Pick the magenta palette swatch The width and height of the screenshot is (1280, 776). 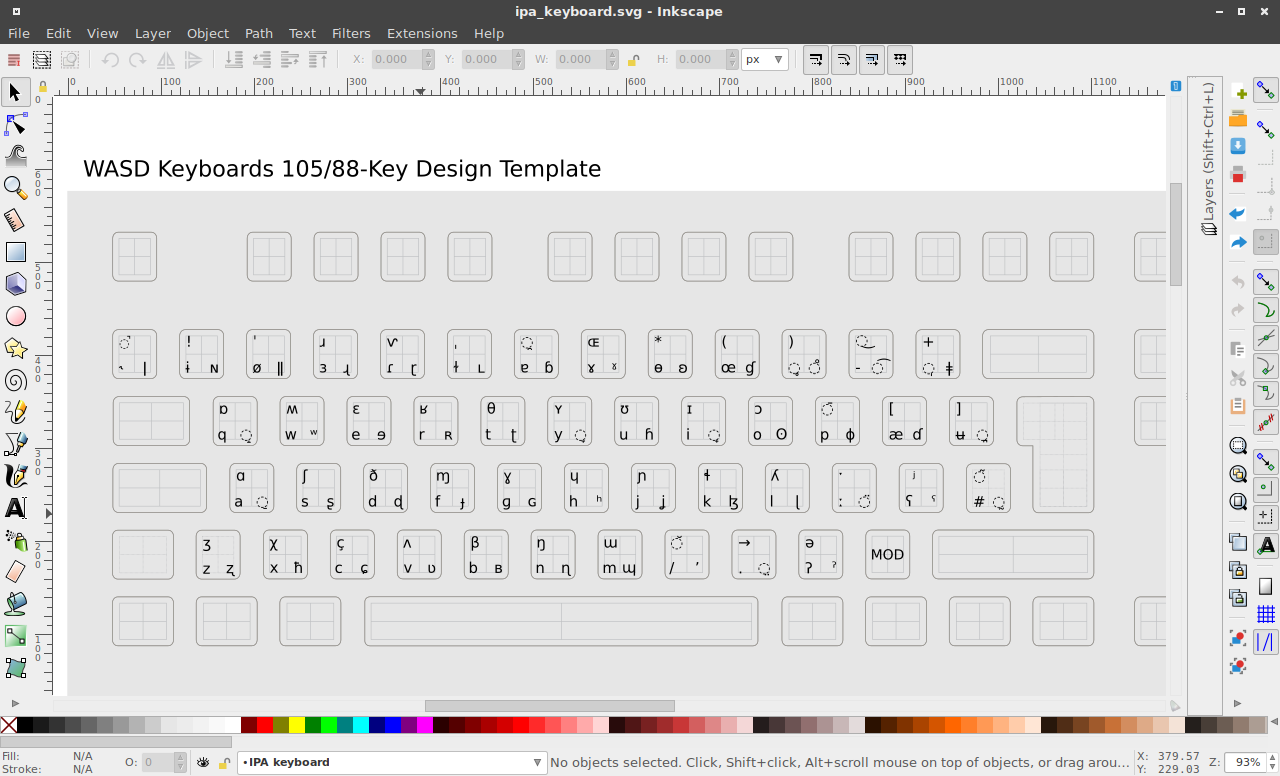425,725
